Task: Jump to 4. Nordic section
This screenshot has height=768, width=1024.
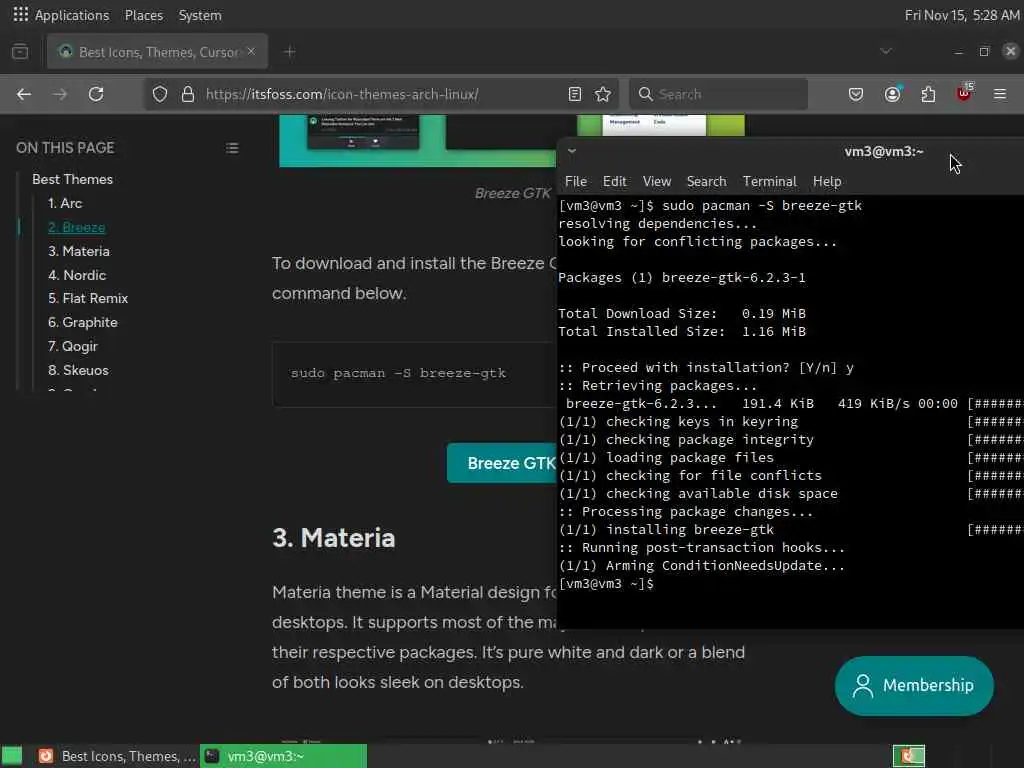Action: click(76, 275)
